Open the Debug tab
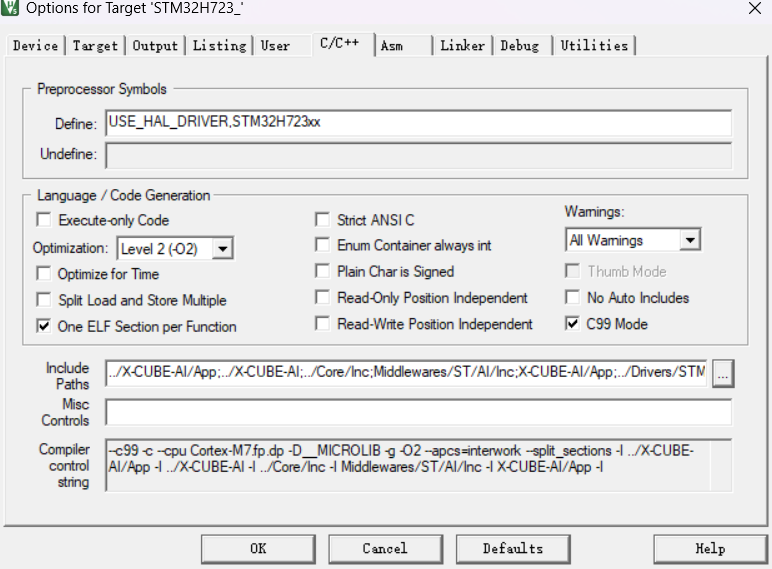The width and height of the screenshot is (772, 569). (x=520, y=46)
